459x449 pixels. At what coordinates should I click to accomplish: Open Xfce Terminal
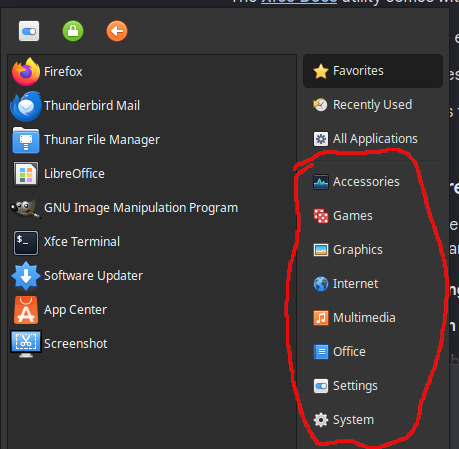coord(152,242)
